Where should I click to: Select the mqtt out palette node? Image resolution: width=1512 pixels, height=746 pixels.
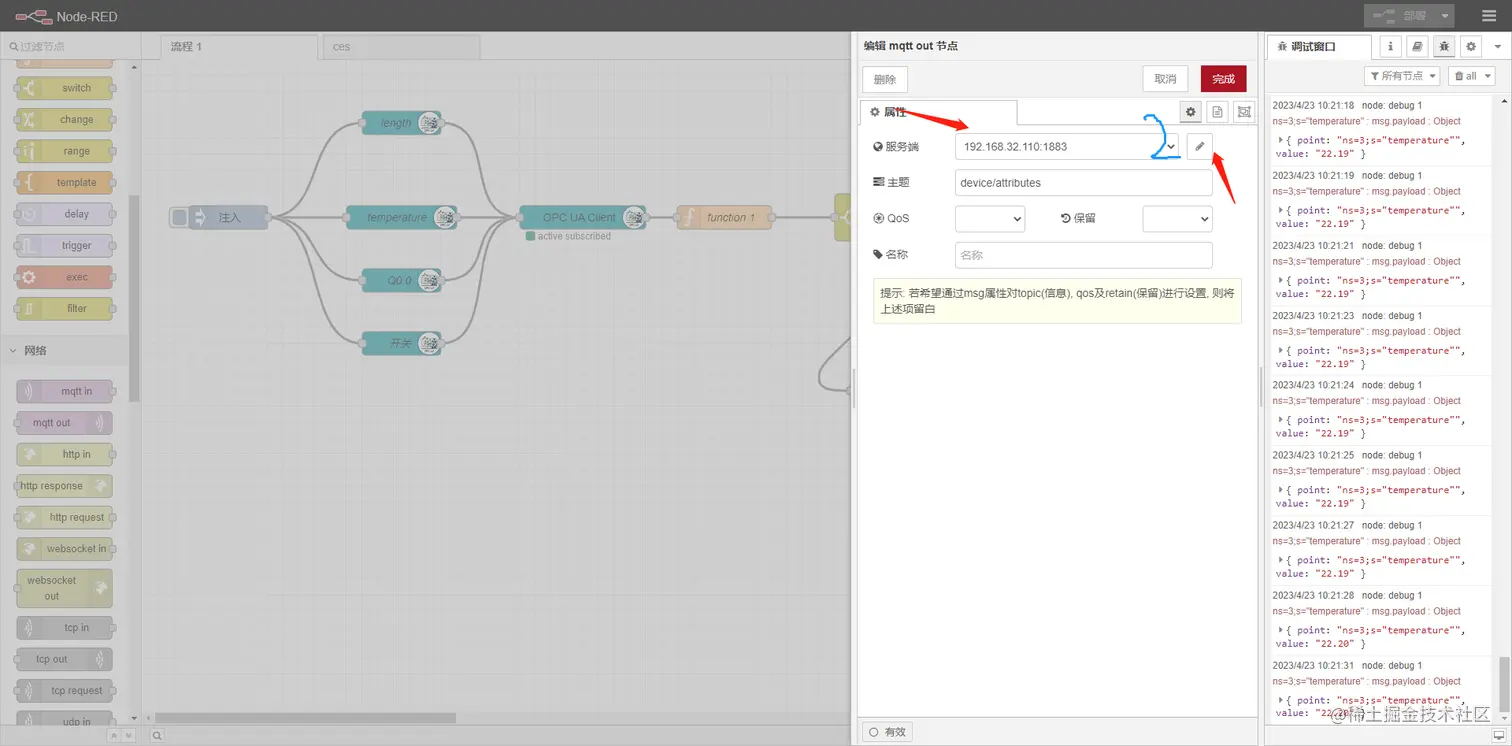coord(64,423)
